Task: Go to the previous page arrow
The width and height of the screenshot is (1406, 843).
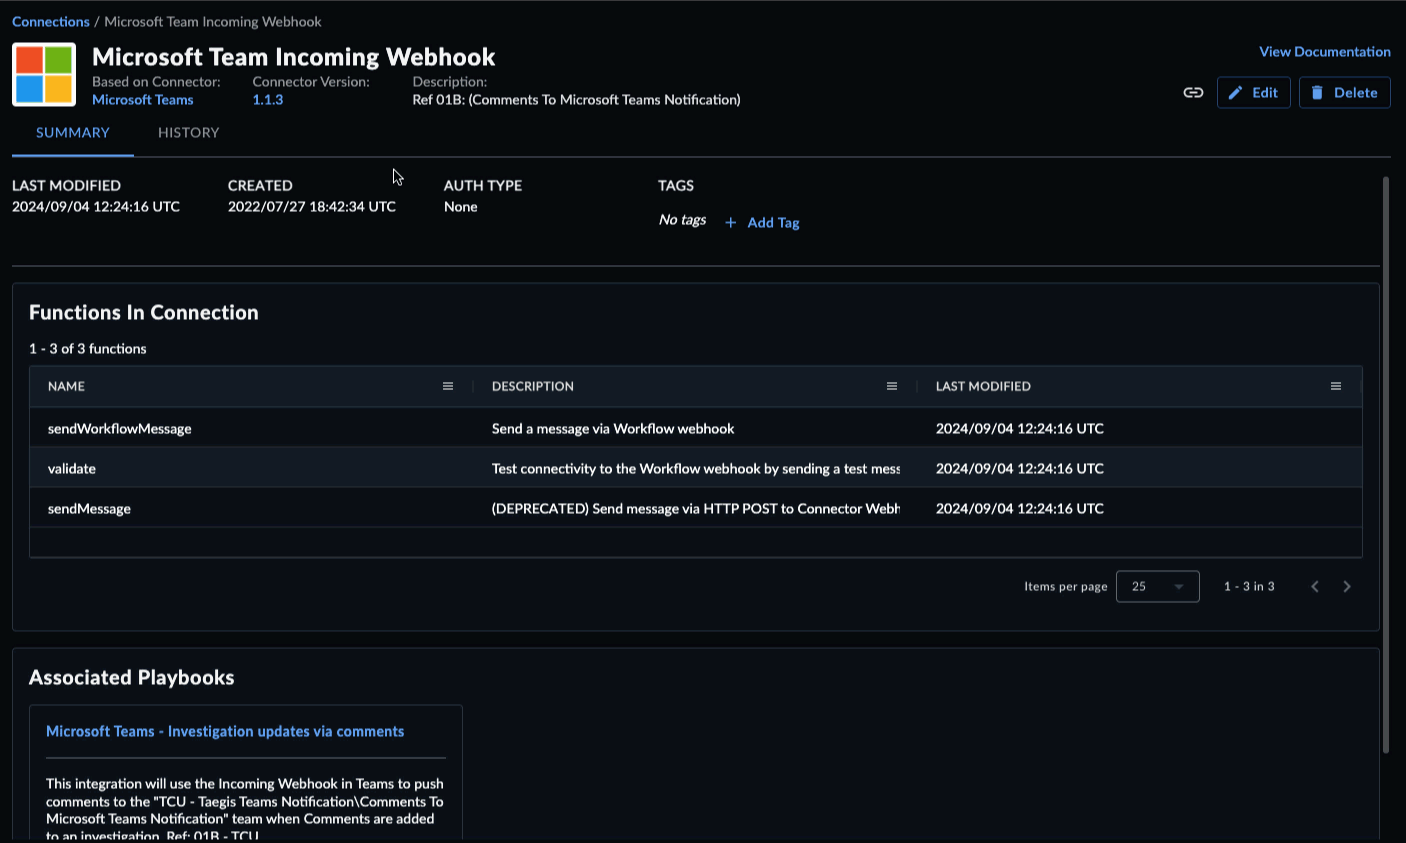Action: [x=1315, y=587]
